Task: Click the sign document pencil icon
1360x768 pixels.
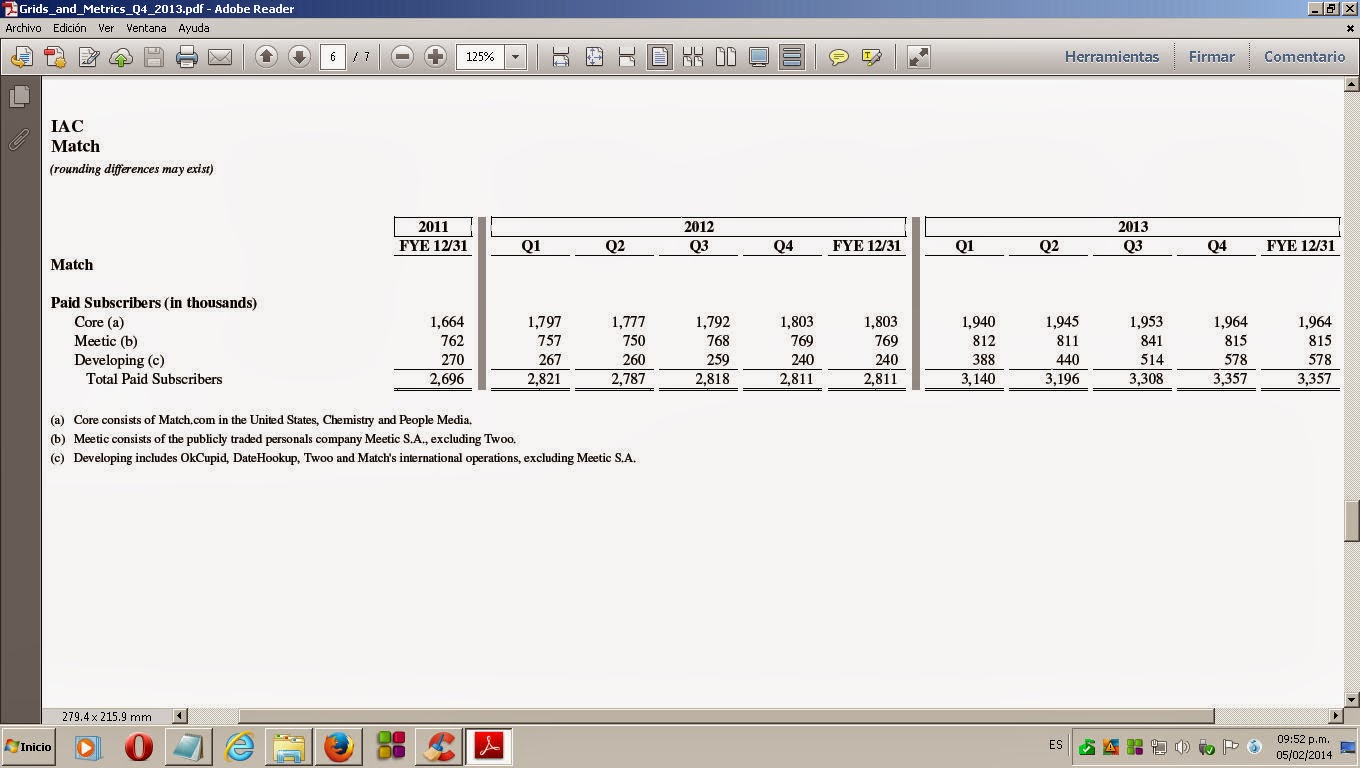Action: pyautogui.click(x=88, y=57)
